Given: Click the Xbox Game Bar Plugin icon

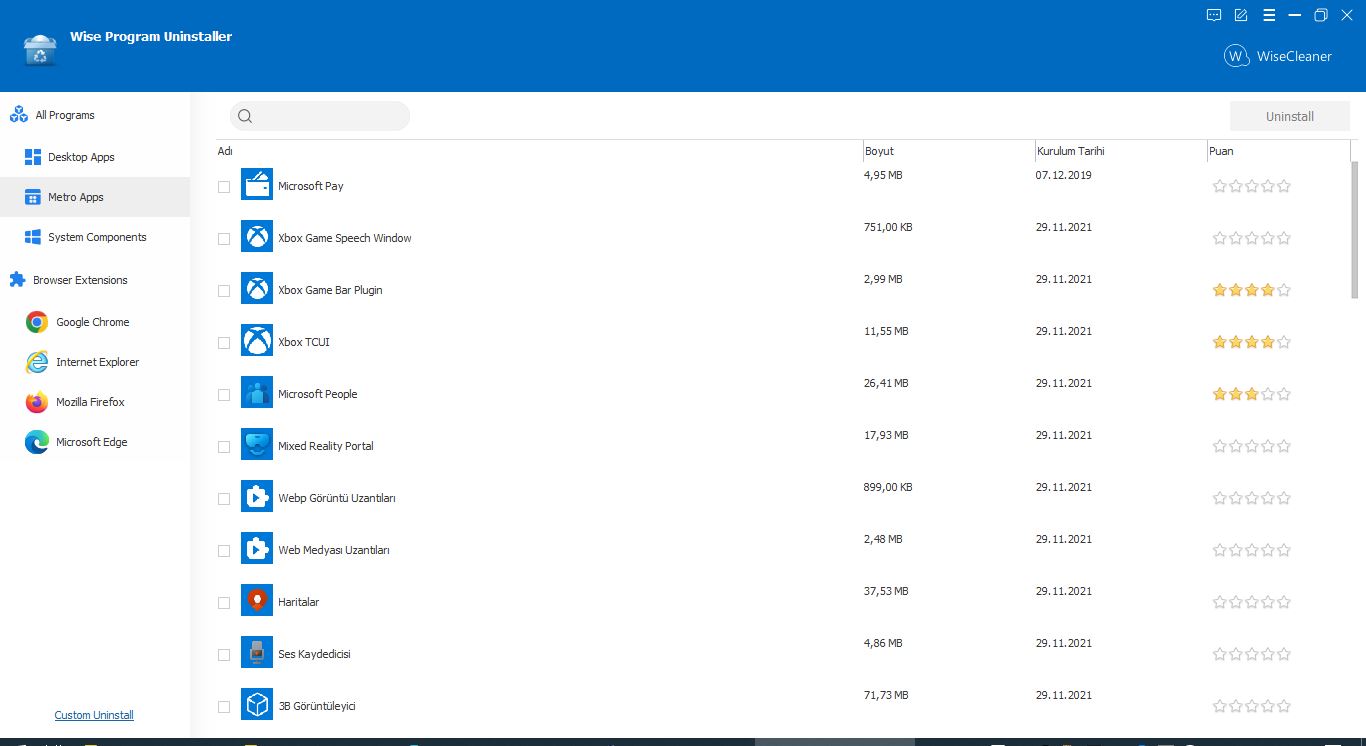Looking at the screenshot, I should tap(257, 290).
